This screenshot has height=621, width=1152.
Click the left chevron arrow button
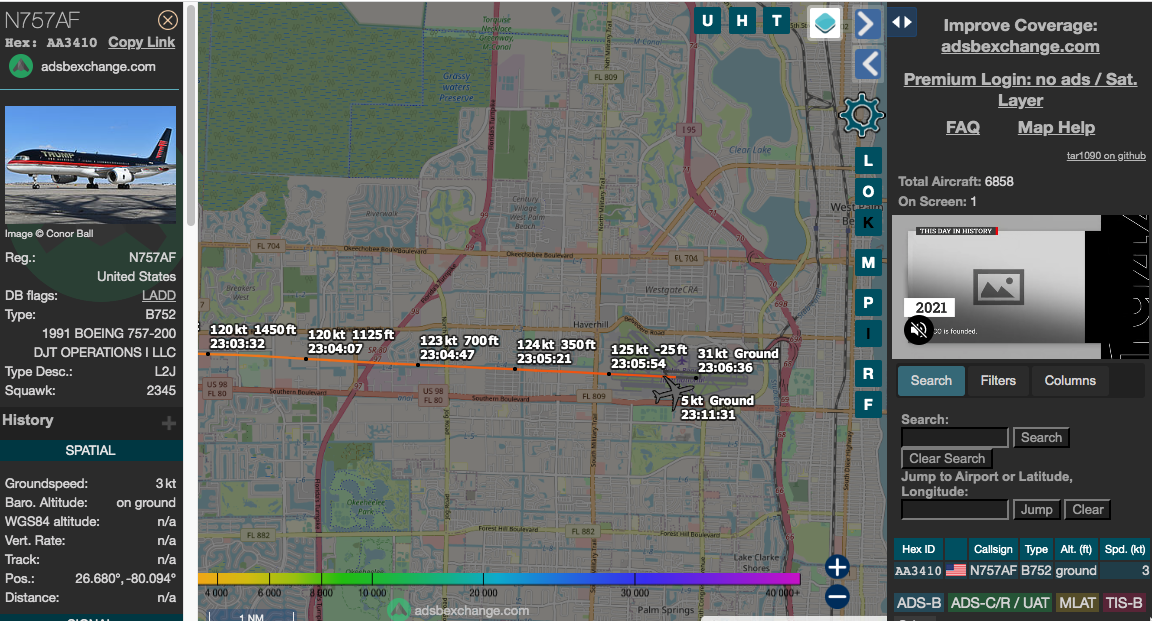pos(868,64)
